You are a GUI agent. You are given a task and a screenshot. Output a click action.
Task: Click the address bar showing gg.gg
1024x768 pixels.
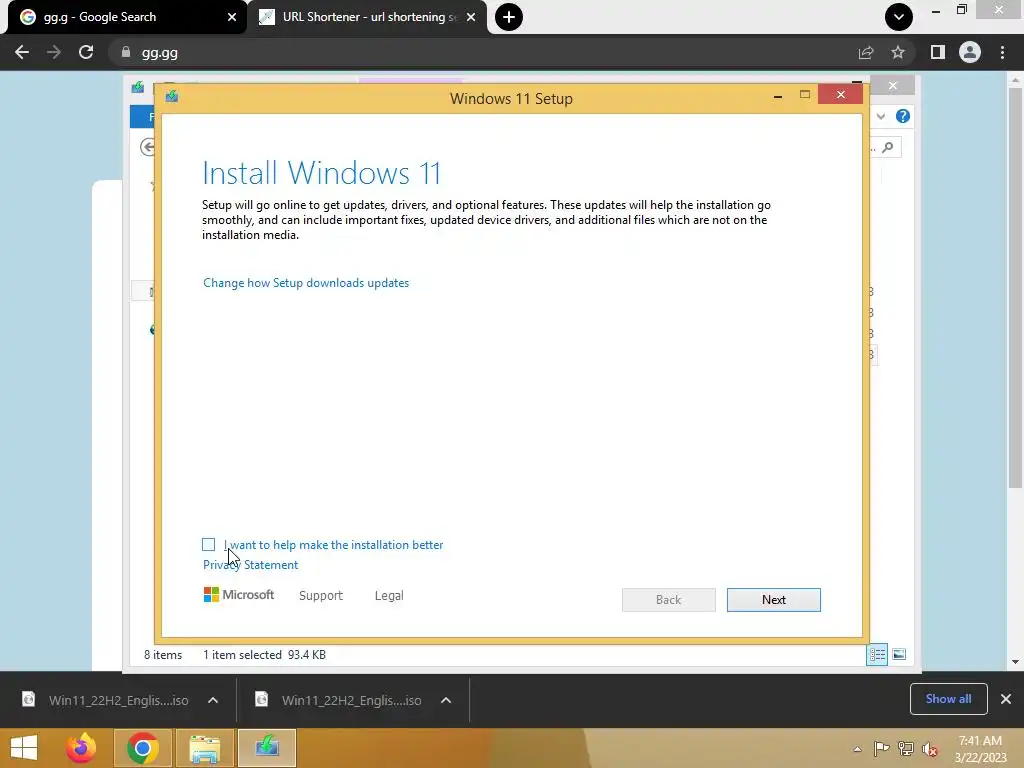[483, 53]
